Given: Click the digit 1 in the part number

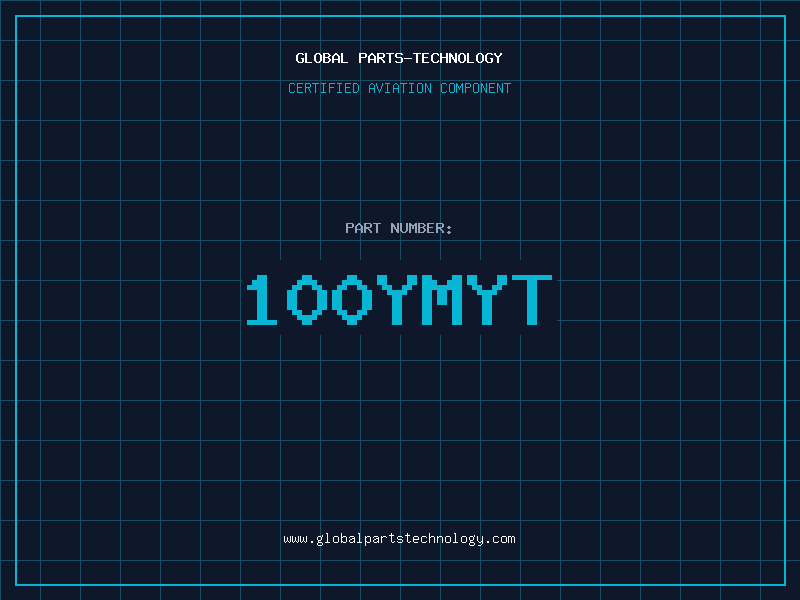Looking at the screenshot, I should click(x=262, y=300).
